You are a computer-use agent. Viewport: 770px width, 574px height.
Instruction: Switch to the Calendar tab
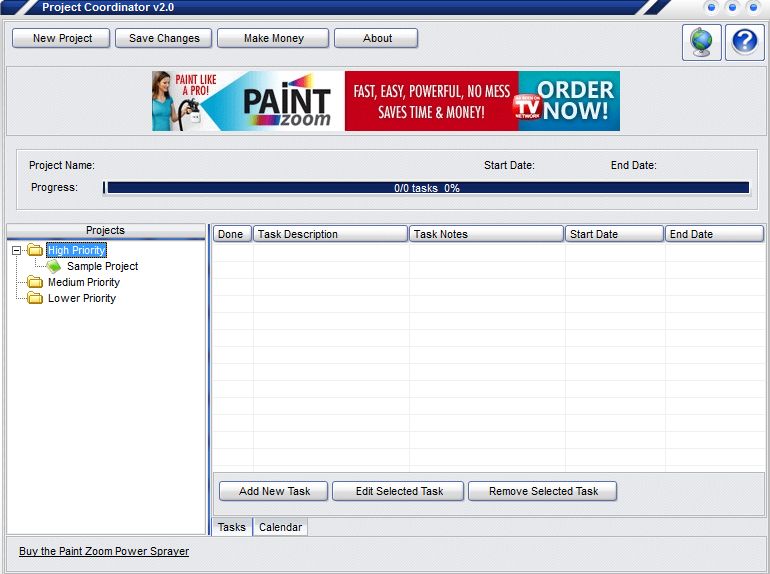(x=280, y=527)
